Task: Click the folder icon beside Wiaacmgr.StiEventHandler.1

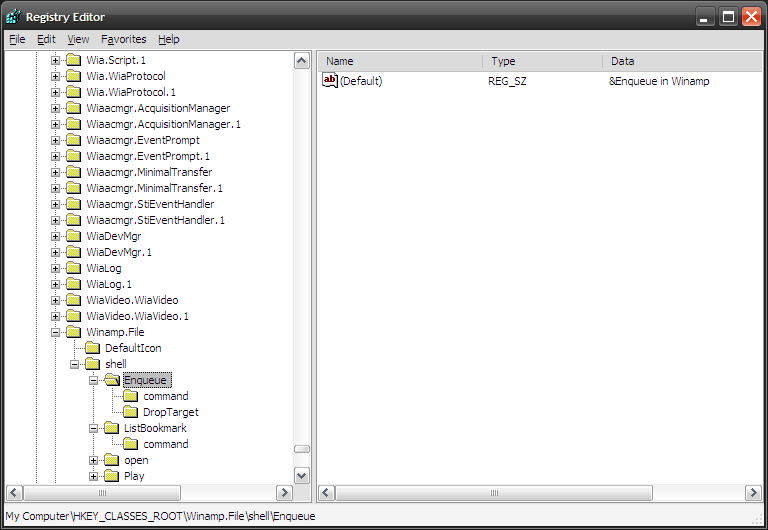Action: coord(73,220)
